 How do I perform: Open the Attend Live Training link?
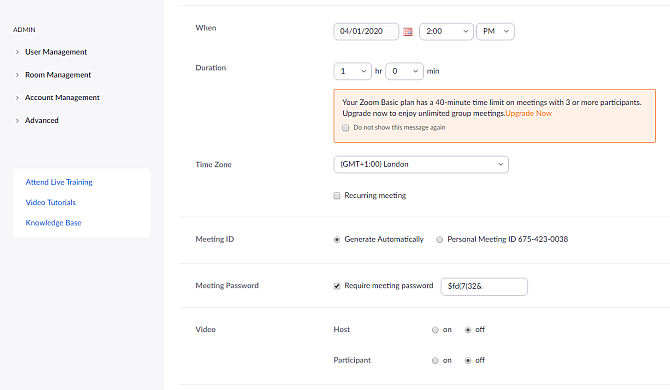(x=59, y=182)
